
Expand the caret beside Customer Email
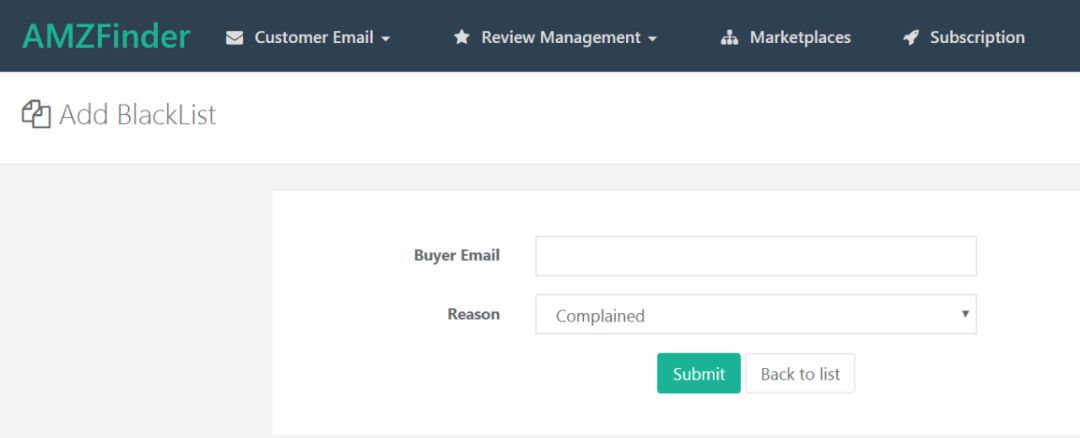[386, 39]
